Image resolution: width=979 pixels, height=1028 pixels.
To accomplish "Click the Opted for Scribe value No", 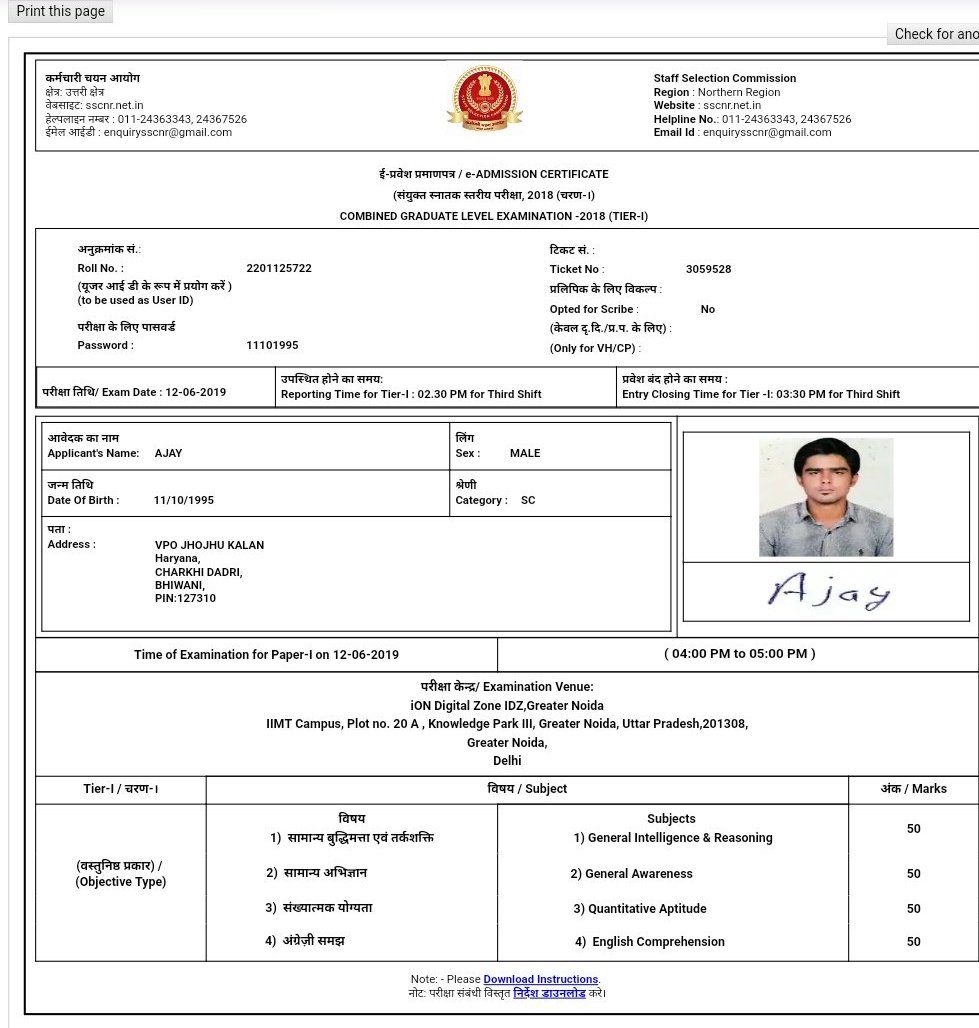I will (x=708, y=309).
